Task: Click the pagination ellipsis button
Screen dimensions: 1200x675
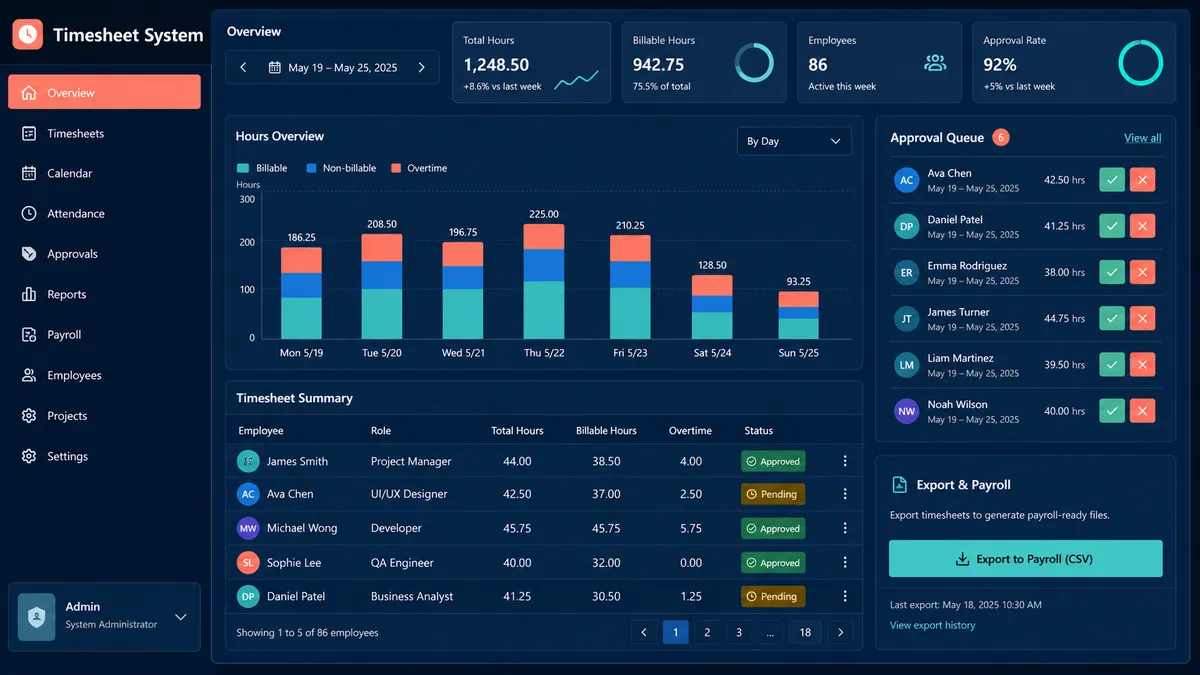Action: [771, 632]
